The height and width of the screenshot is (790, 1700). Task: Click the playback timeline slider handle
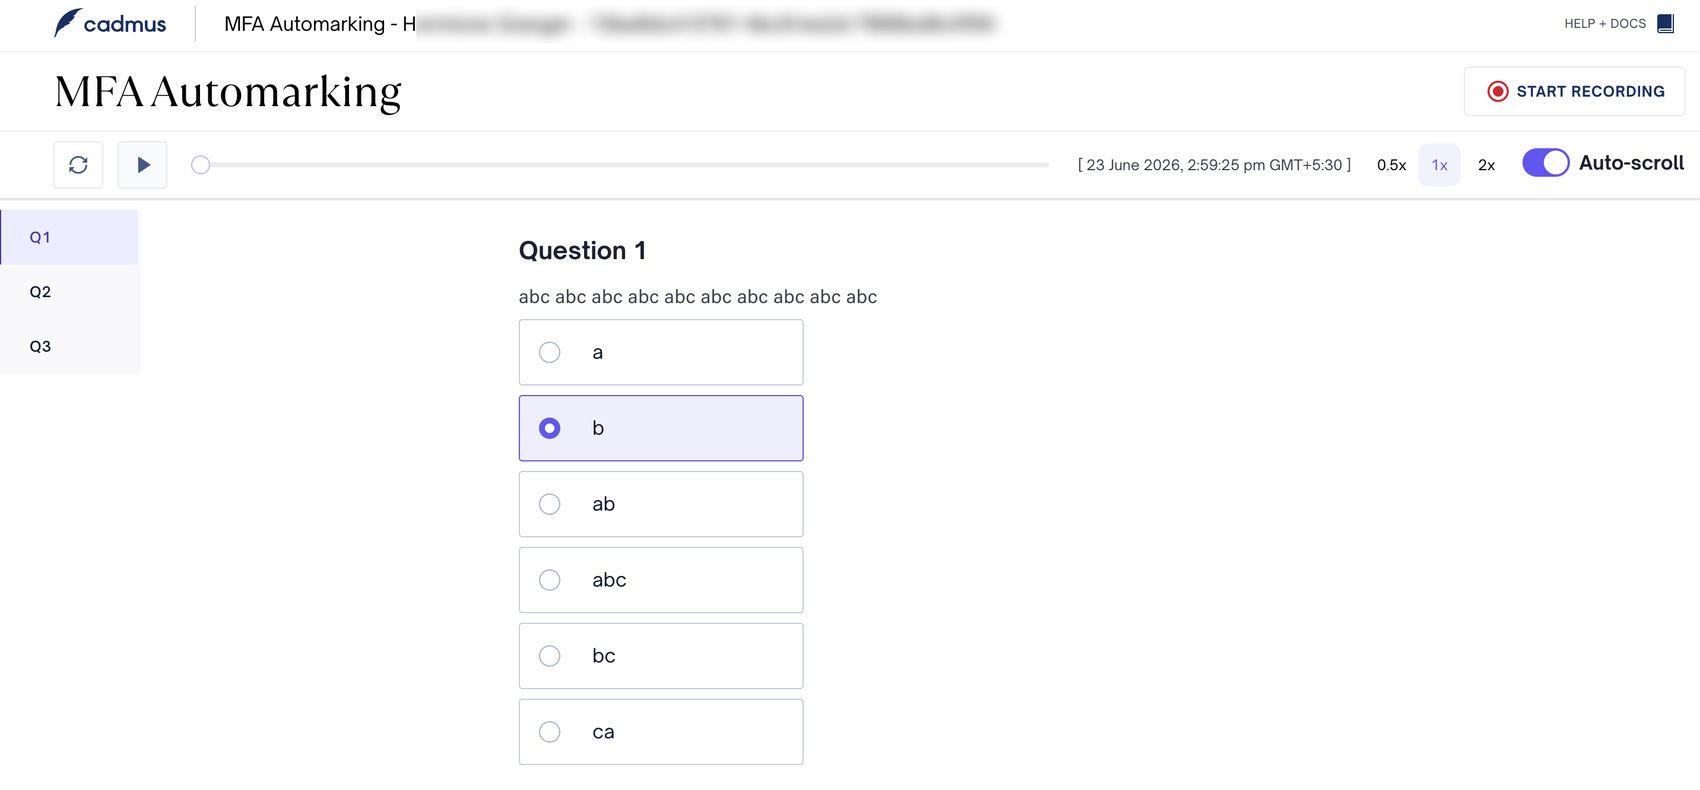coord(200,165)
